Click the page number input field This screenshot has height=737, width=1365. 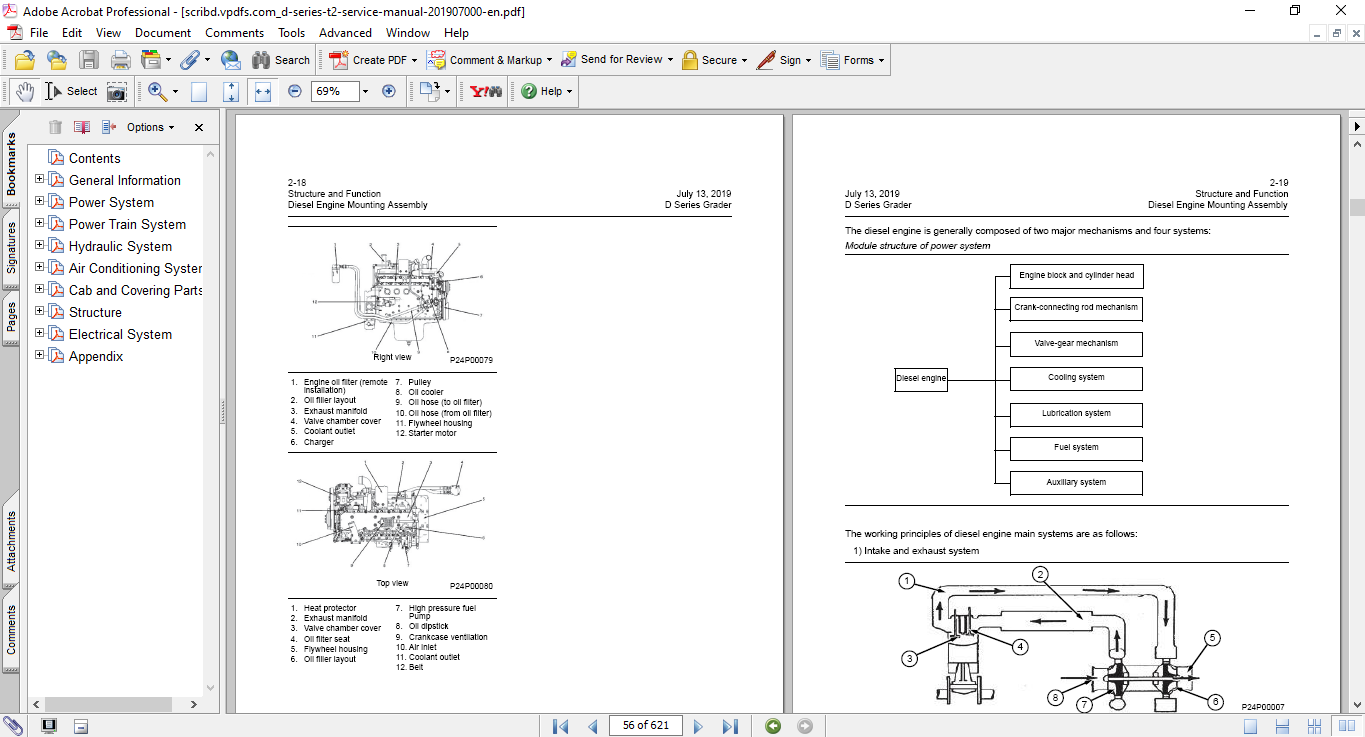pos(646,726)
